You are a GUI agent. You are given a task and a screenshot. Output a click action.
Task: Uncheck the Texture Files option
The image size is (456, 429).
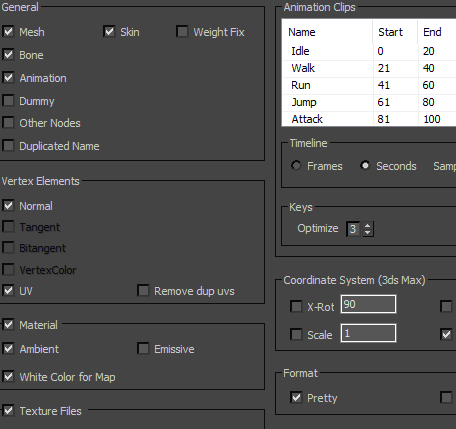pos(8,411)
